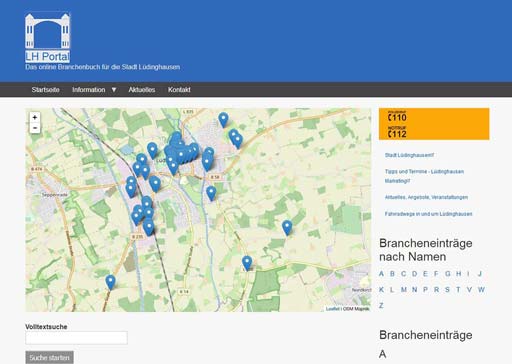Image resolution: width=512 pixels, height=364 pixels.
Task: Select the northernmost map marker near L 835
Action: (x=223, y=120)
